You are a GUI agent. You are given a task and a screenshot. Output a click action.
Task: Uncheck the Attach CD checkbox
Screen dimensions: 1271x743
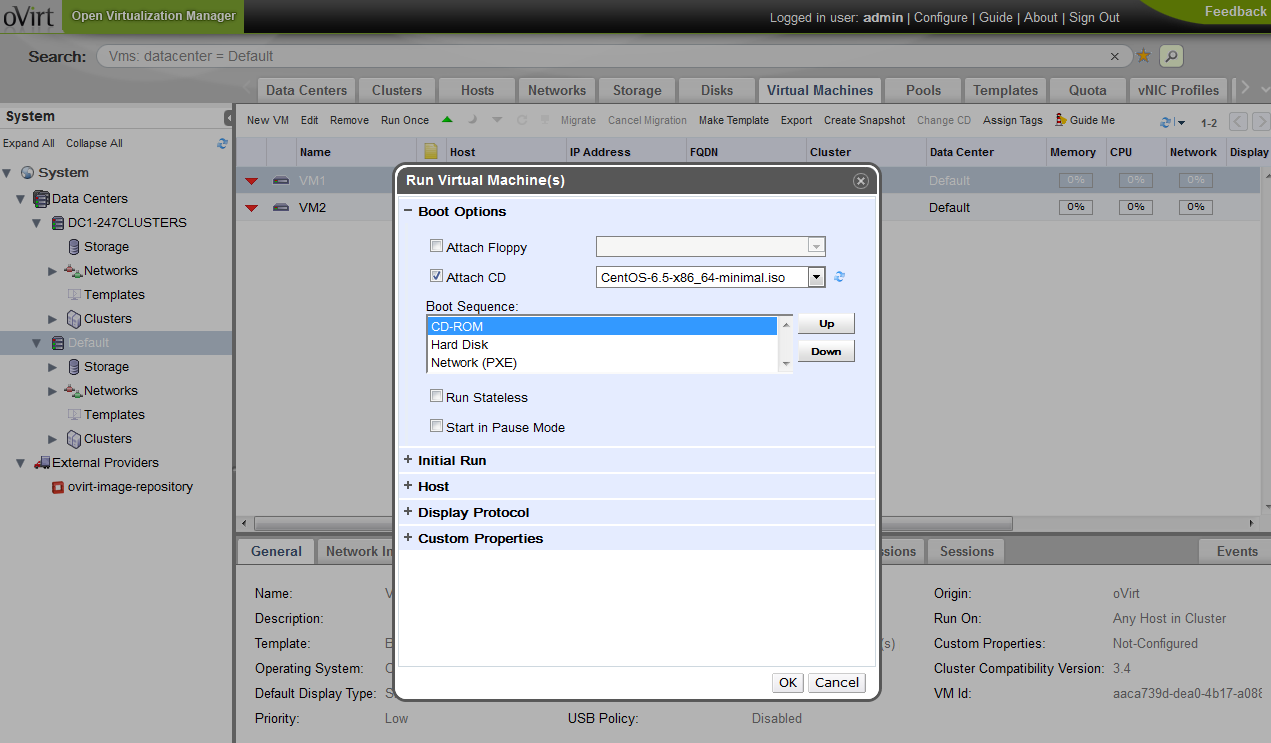pyautogui.click(x=436, y=276)
